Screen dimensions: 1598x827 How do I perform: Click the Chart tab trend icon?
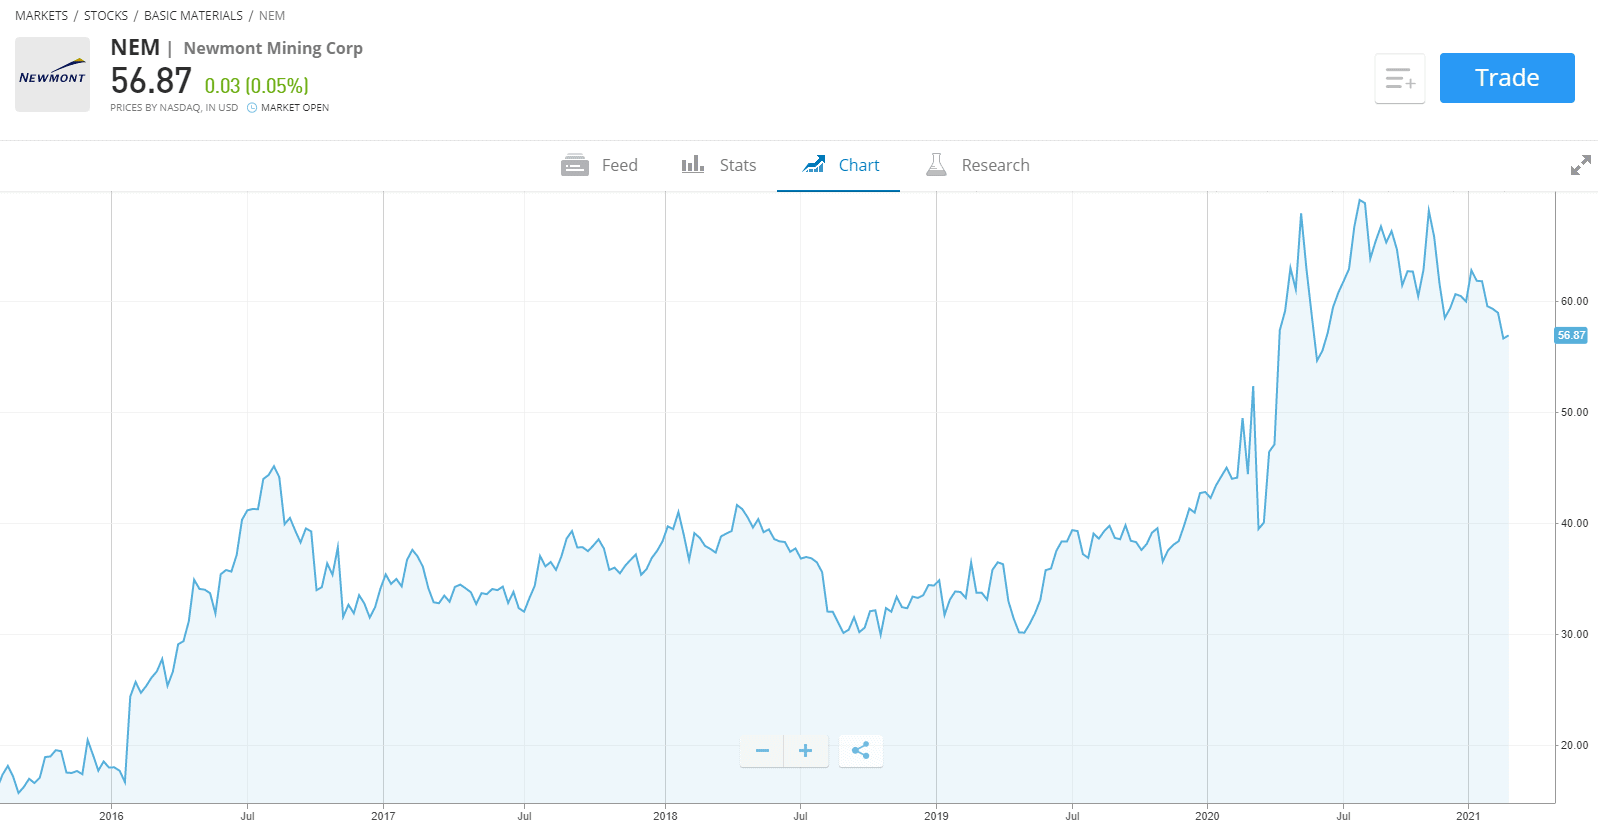point(814,164)
